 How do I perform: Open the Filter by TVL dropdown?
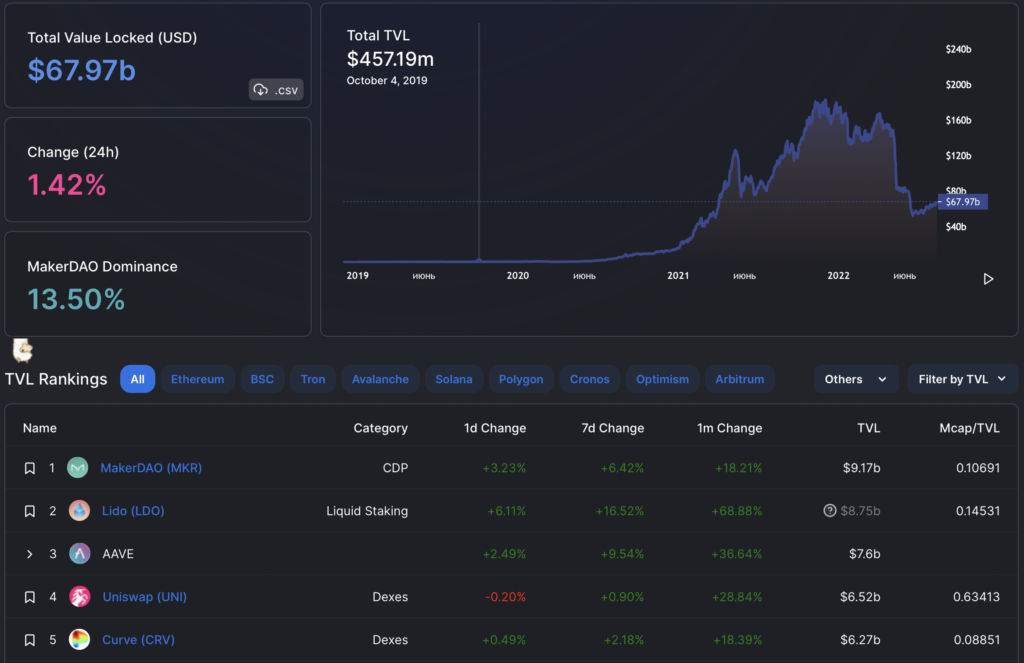click(962, 379)
